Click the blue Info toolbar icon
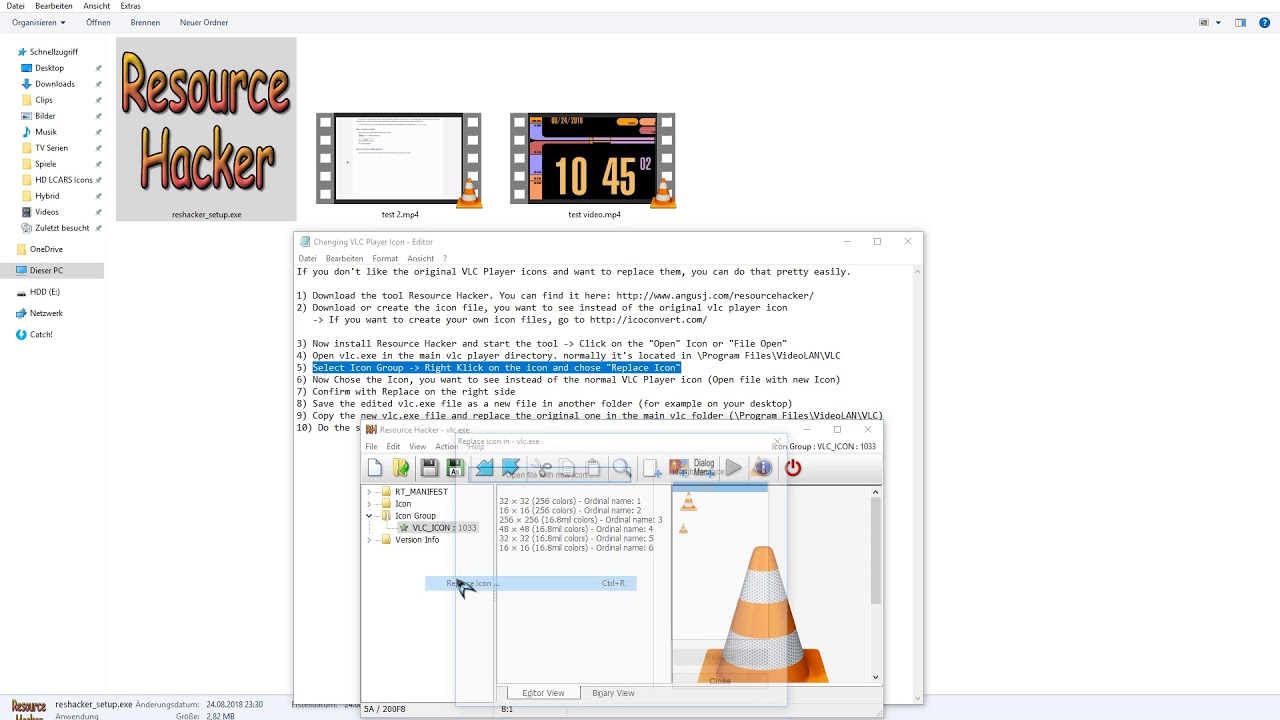The height and width of the screenshot is (720, 1280). pos(762,467)
